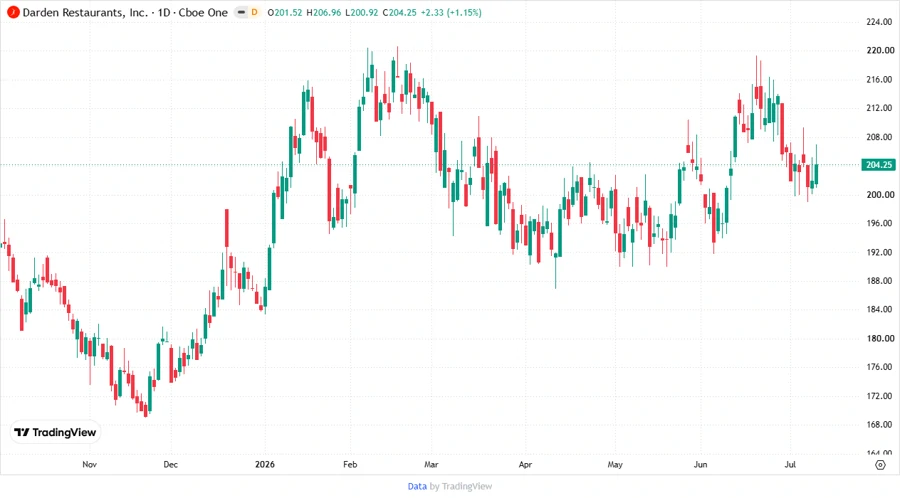Click the 192.00 price axis label

pos(879,252)
